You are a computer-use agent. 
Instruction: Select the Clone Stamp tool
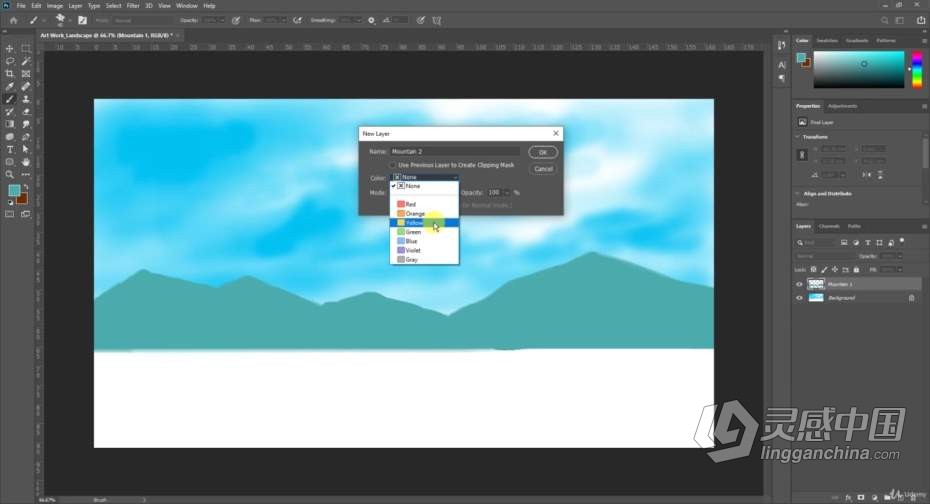click(x=26, y=99)
